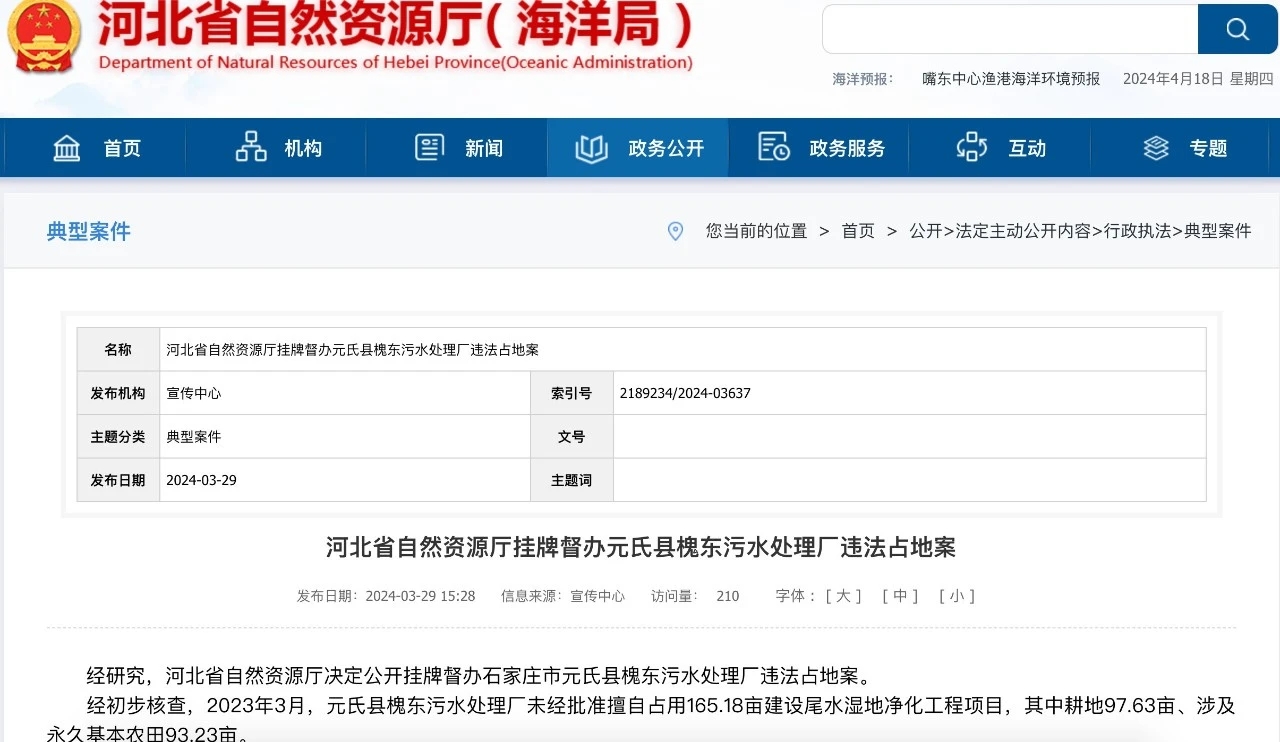Click the magnifier search button
Image resolution: width=1280 pixels, height=742 pixels.
[x=1238, y=29]
